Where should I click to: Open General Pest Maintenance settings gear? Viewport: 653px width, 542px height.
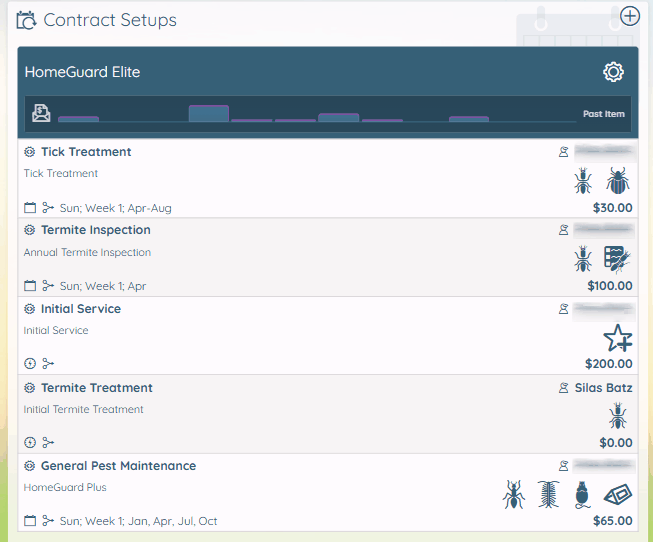point(30,466)
